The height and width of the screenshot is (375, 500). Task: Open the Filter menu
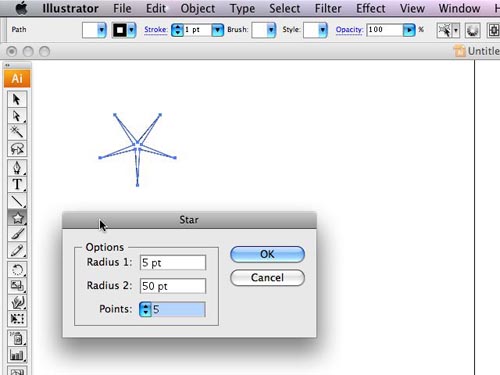[328, 8]
